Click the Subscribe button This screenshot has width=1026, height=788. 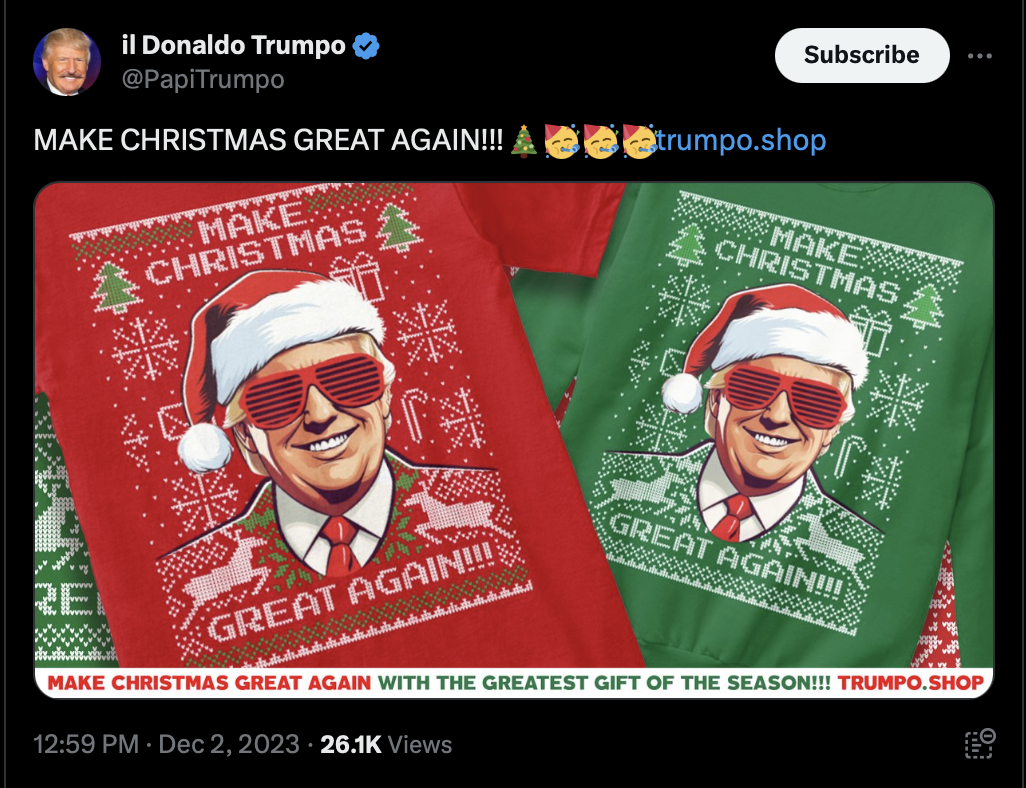862,55
